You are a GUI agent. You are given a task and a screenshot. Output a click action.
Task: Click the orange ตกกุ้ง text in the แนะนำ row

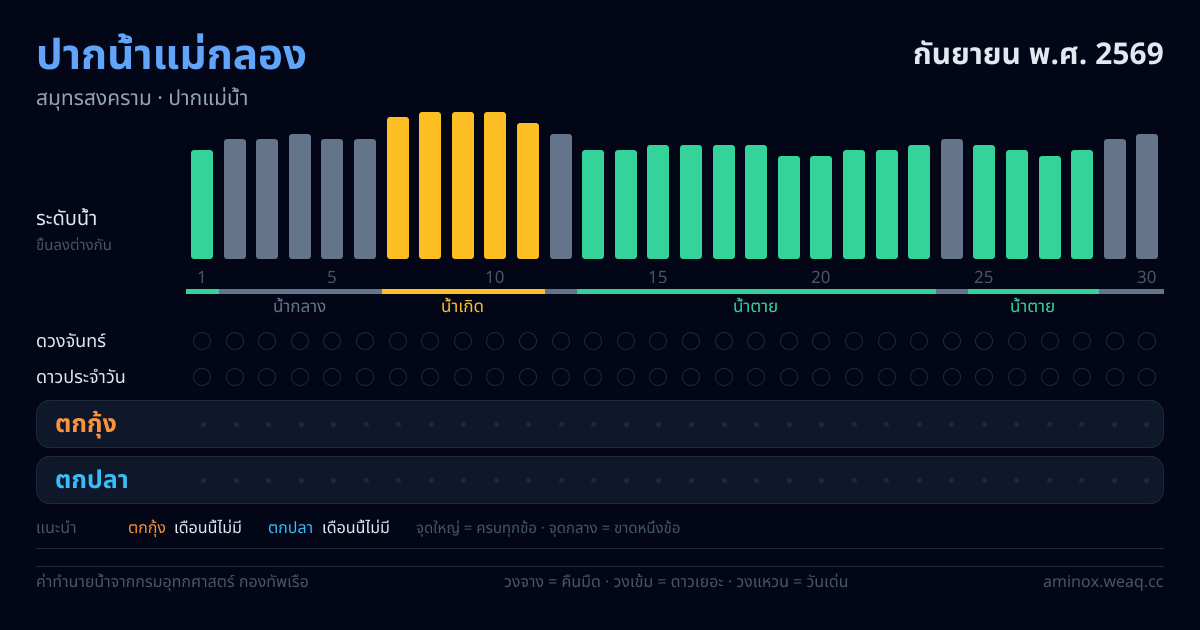147,528
